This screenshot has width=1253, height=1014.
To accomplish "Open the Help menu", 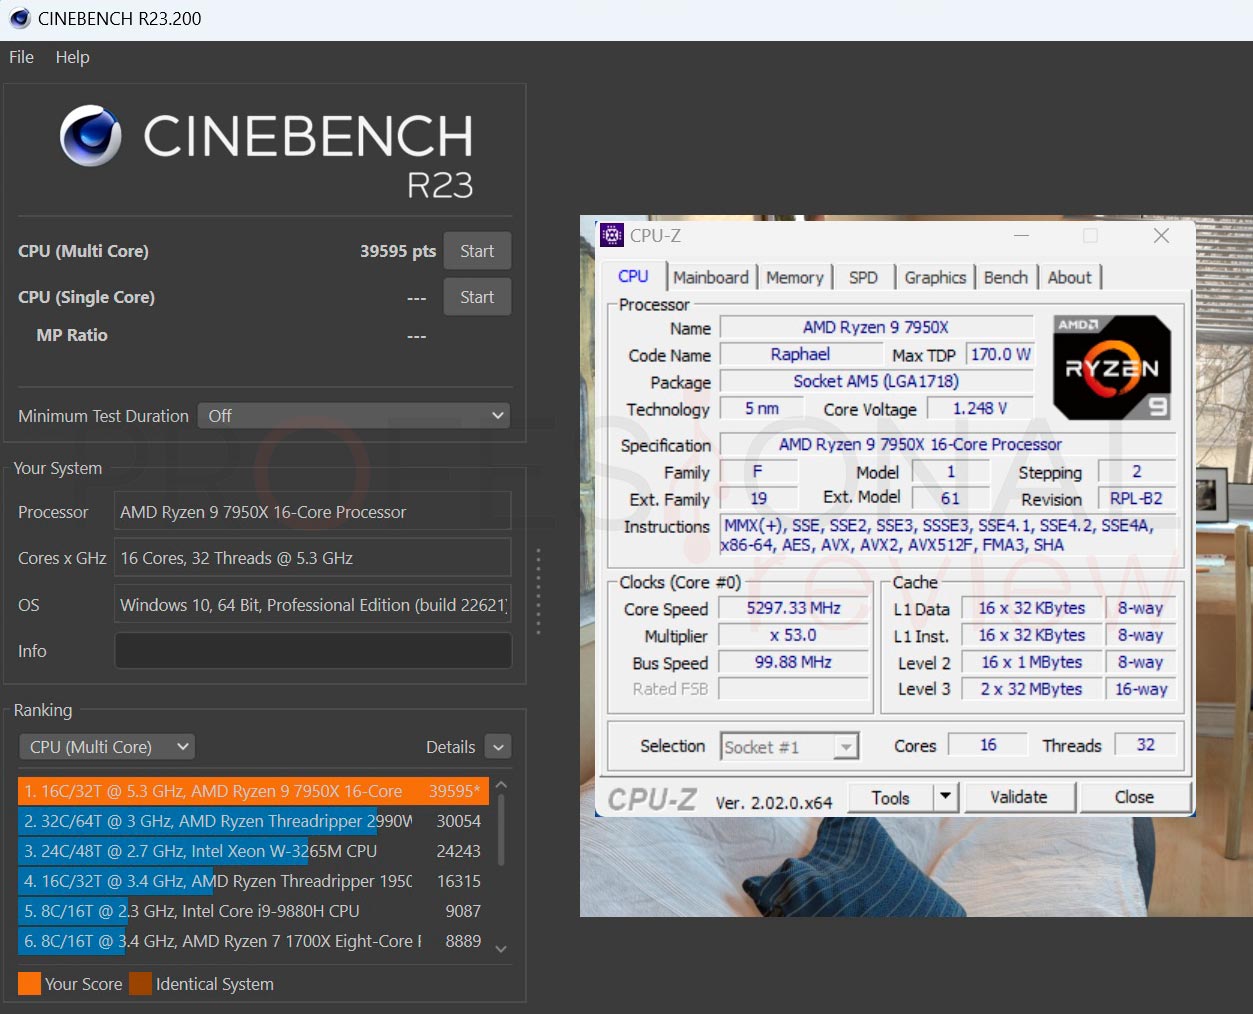I will [72, 57].
